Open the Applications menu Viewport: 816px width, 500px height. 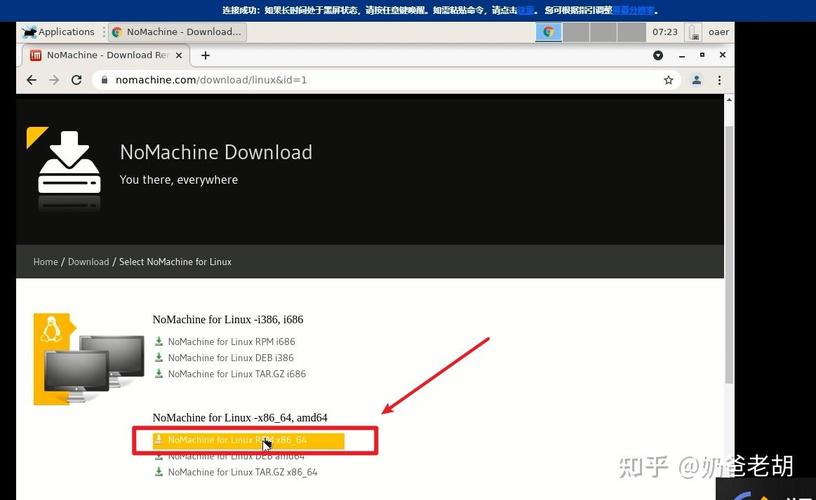[58, 32]
